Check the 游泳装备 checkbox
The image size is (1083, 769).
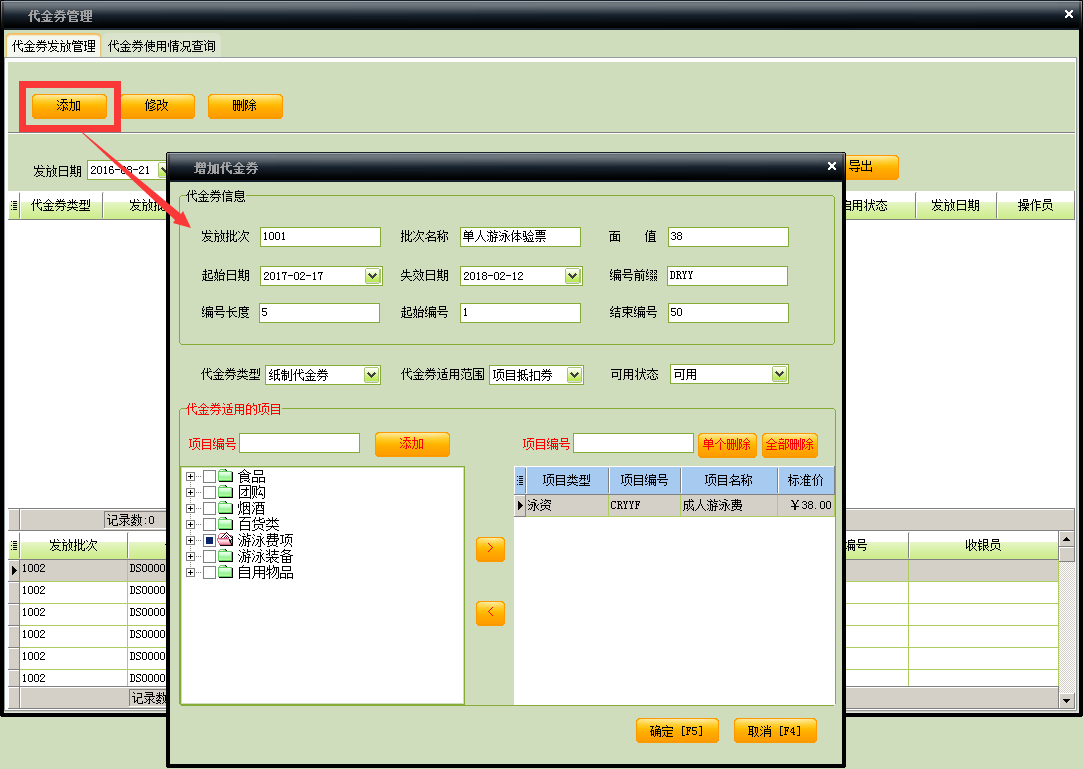pyautogui.click(x=209, y=556)
